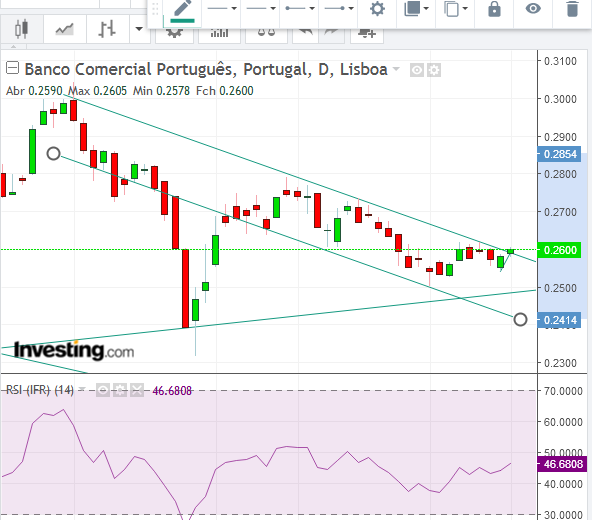Open RSI indicator settings gear
The image size is (605, 520).
(x=120, y=390)
